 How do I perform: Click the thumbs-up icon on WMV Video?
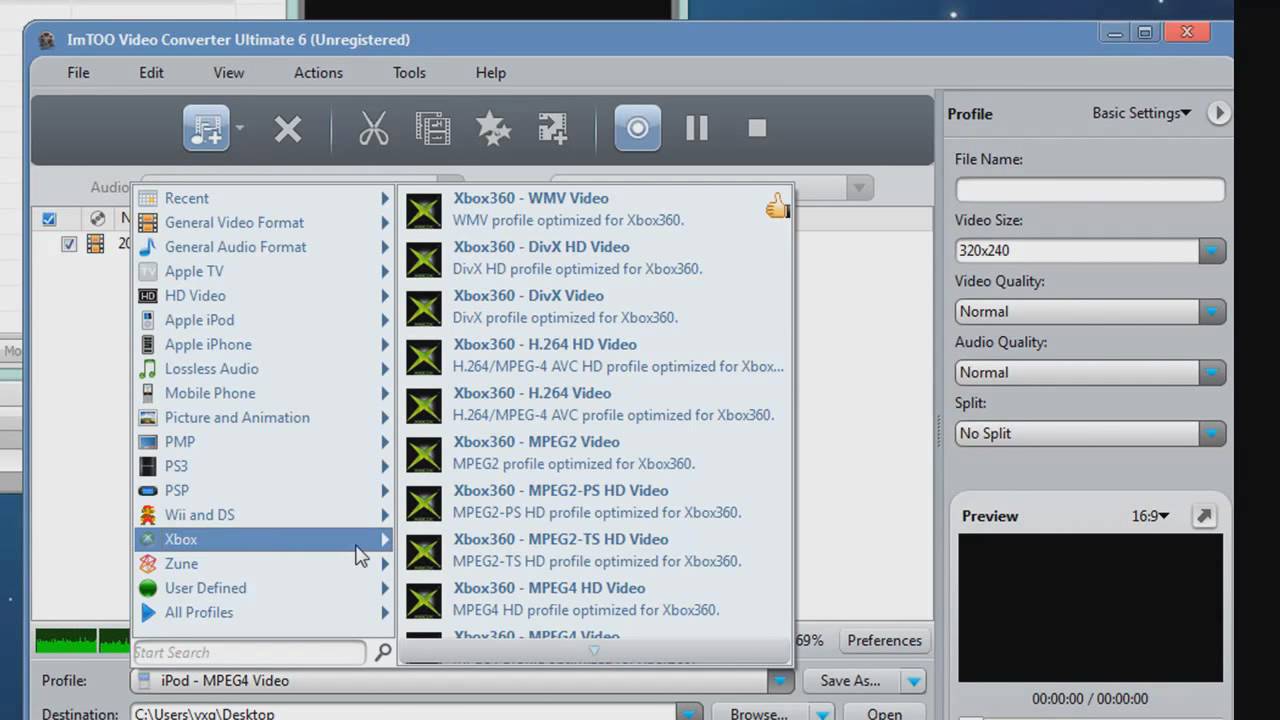[x=777, y=207]
